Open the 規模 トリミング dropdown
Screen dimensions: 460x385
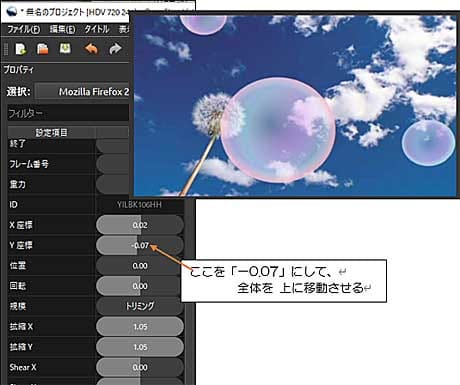click(x=140, y=306)
